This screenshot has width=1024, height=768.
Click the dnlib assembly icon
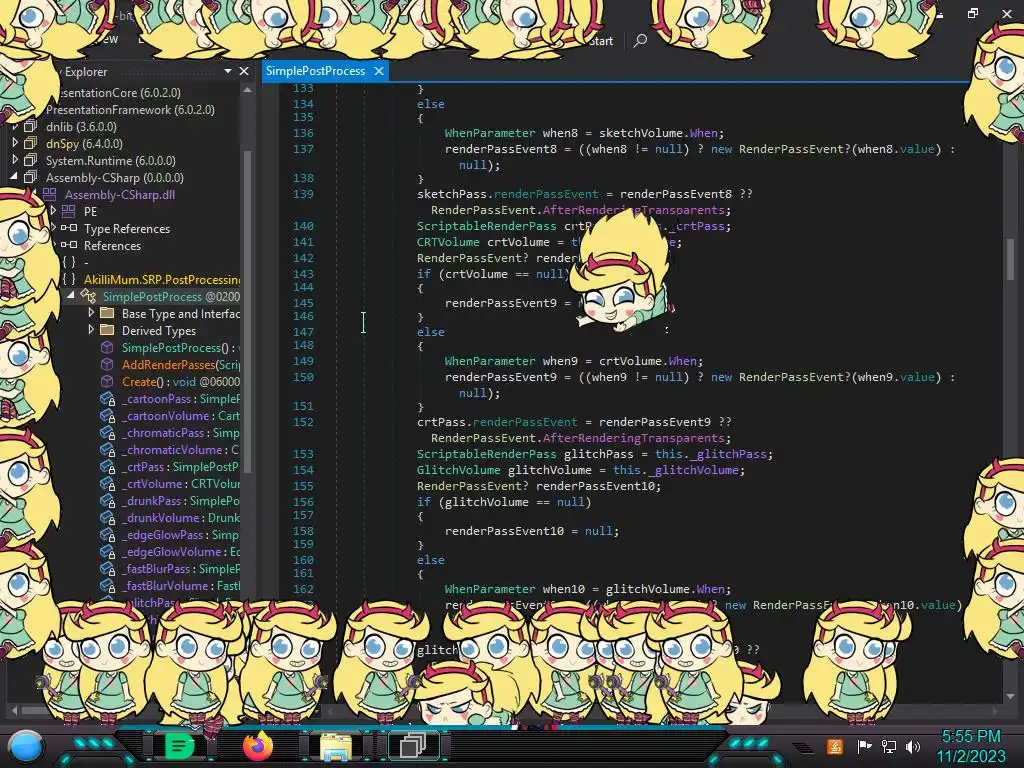point(30,126)
